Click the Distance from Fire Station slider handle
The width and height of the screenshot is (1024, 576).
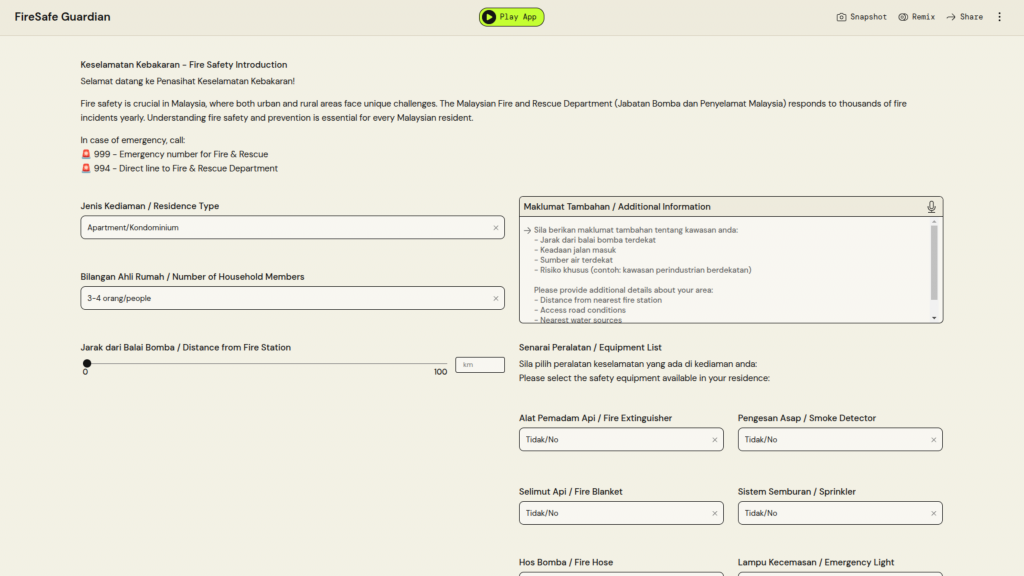tap(87, 364)
